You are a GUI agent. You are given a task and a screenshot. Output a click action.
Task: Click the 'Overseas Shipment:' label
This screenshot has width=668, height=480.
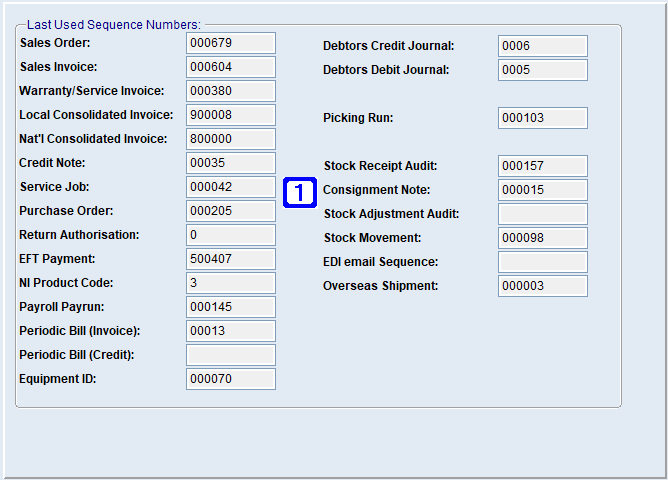click(380, 286)
